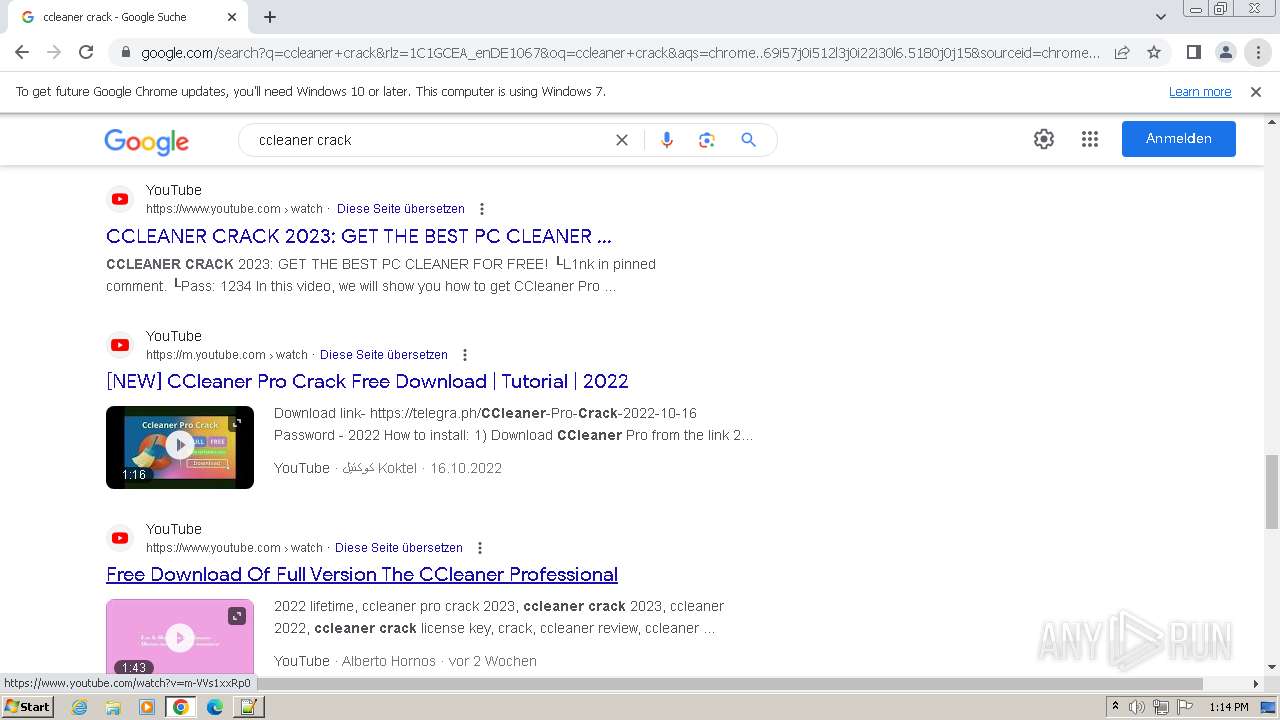Toggle the Chrome side panel
The height and width of the screenshot is (720, 1280).
1193,53
